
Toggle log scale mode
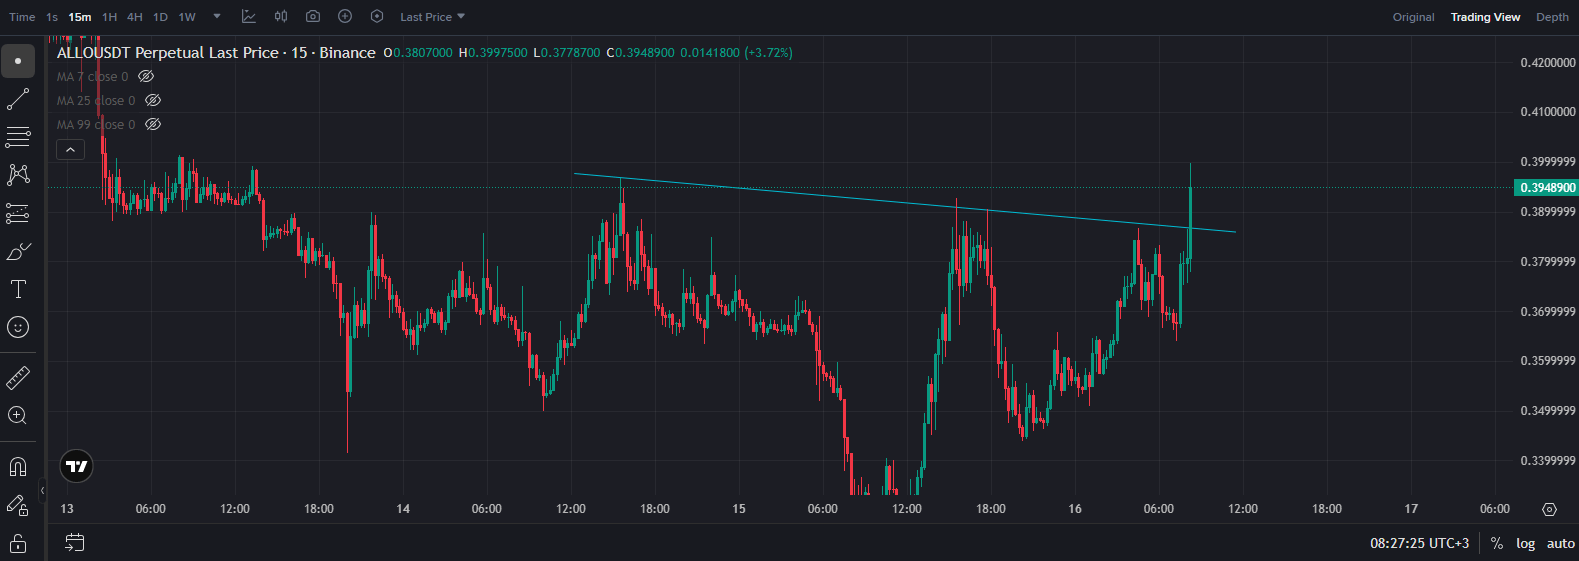point(1525,543)
